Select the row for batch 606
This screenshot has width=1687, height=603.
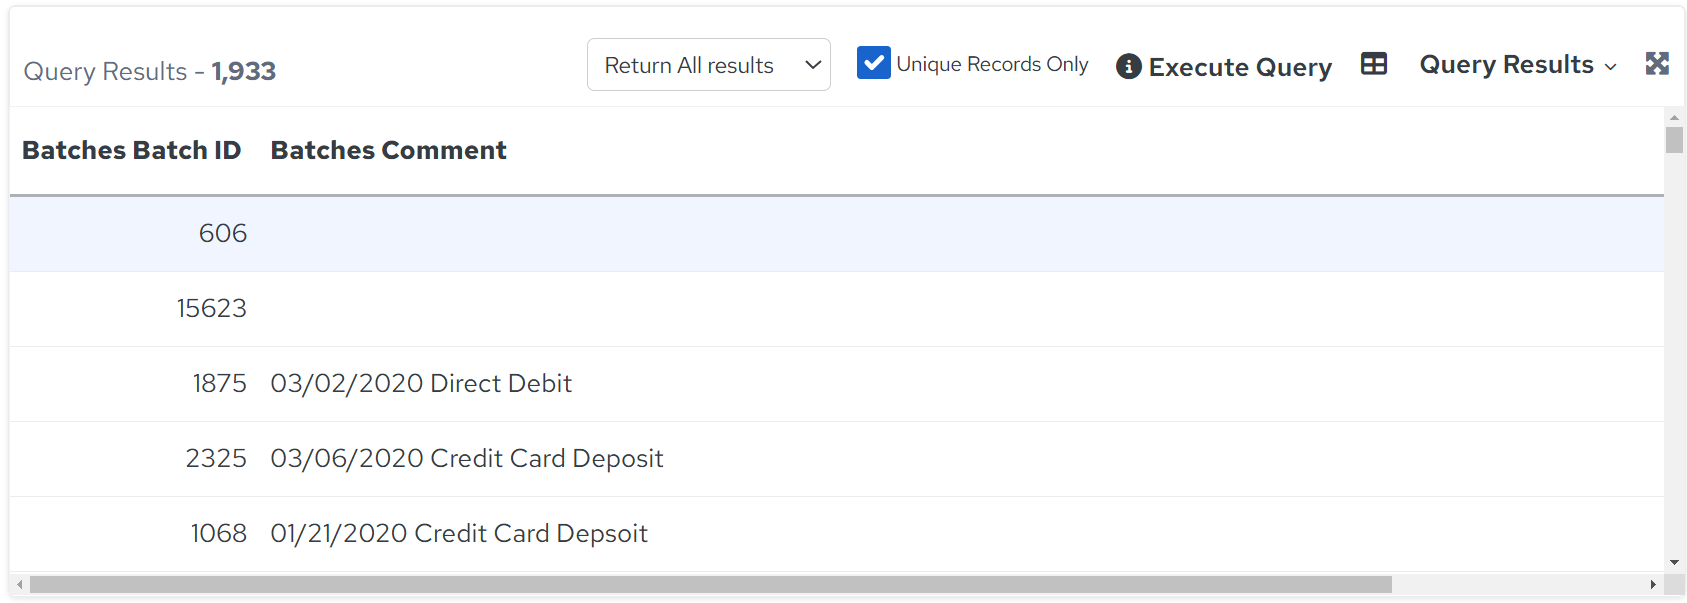pos(837,234)
